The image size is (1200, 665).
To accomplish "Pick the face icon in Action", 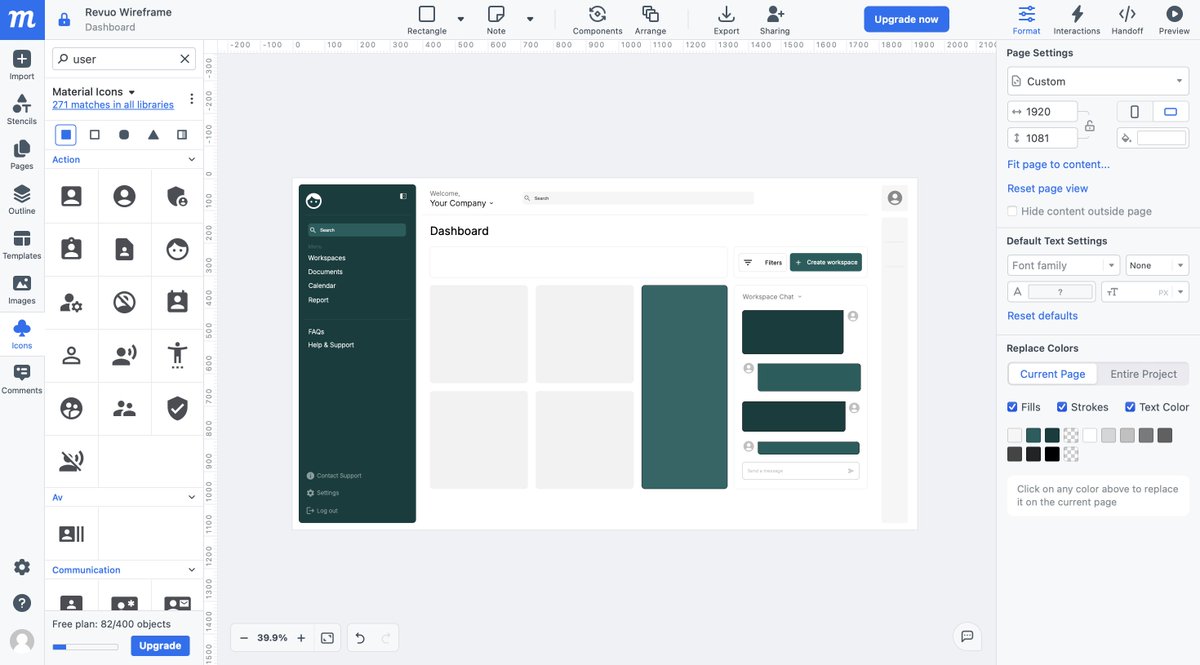I will point(178,249).
